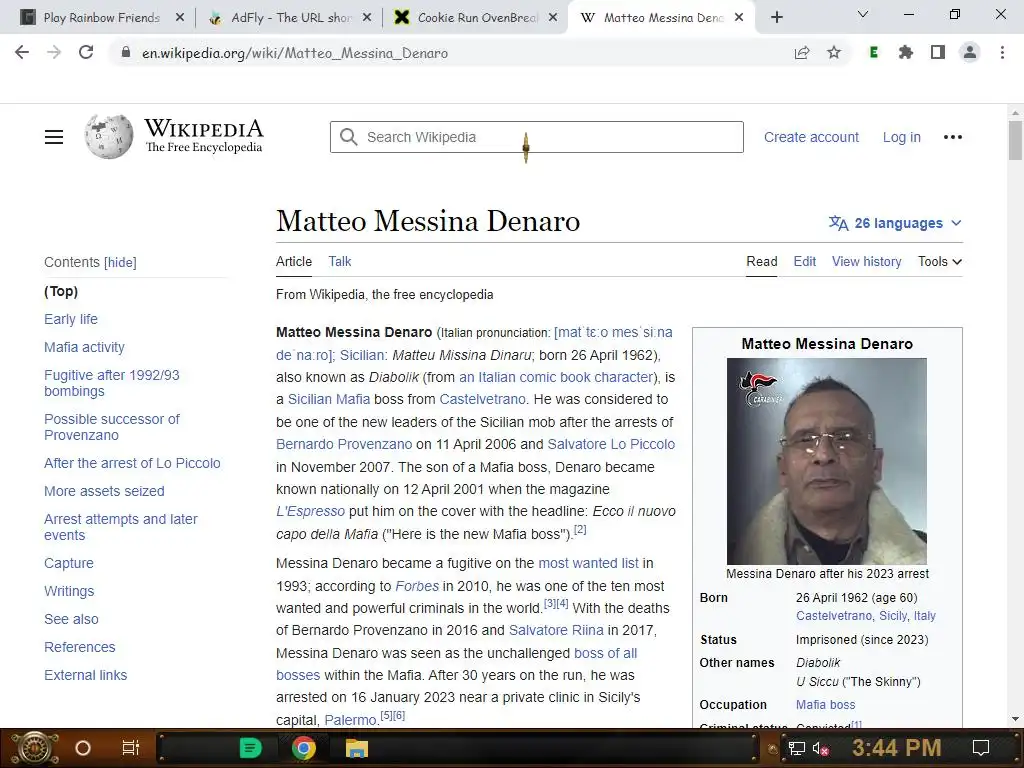Open the Bernardo Provenzano link
The height and width of the screenshot is (768, 1024).
point(344,444)
